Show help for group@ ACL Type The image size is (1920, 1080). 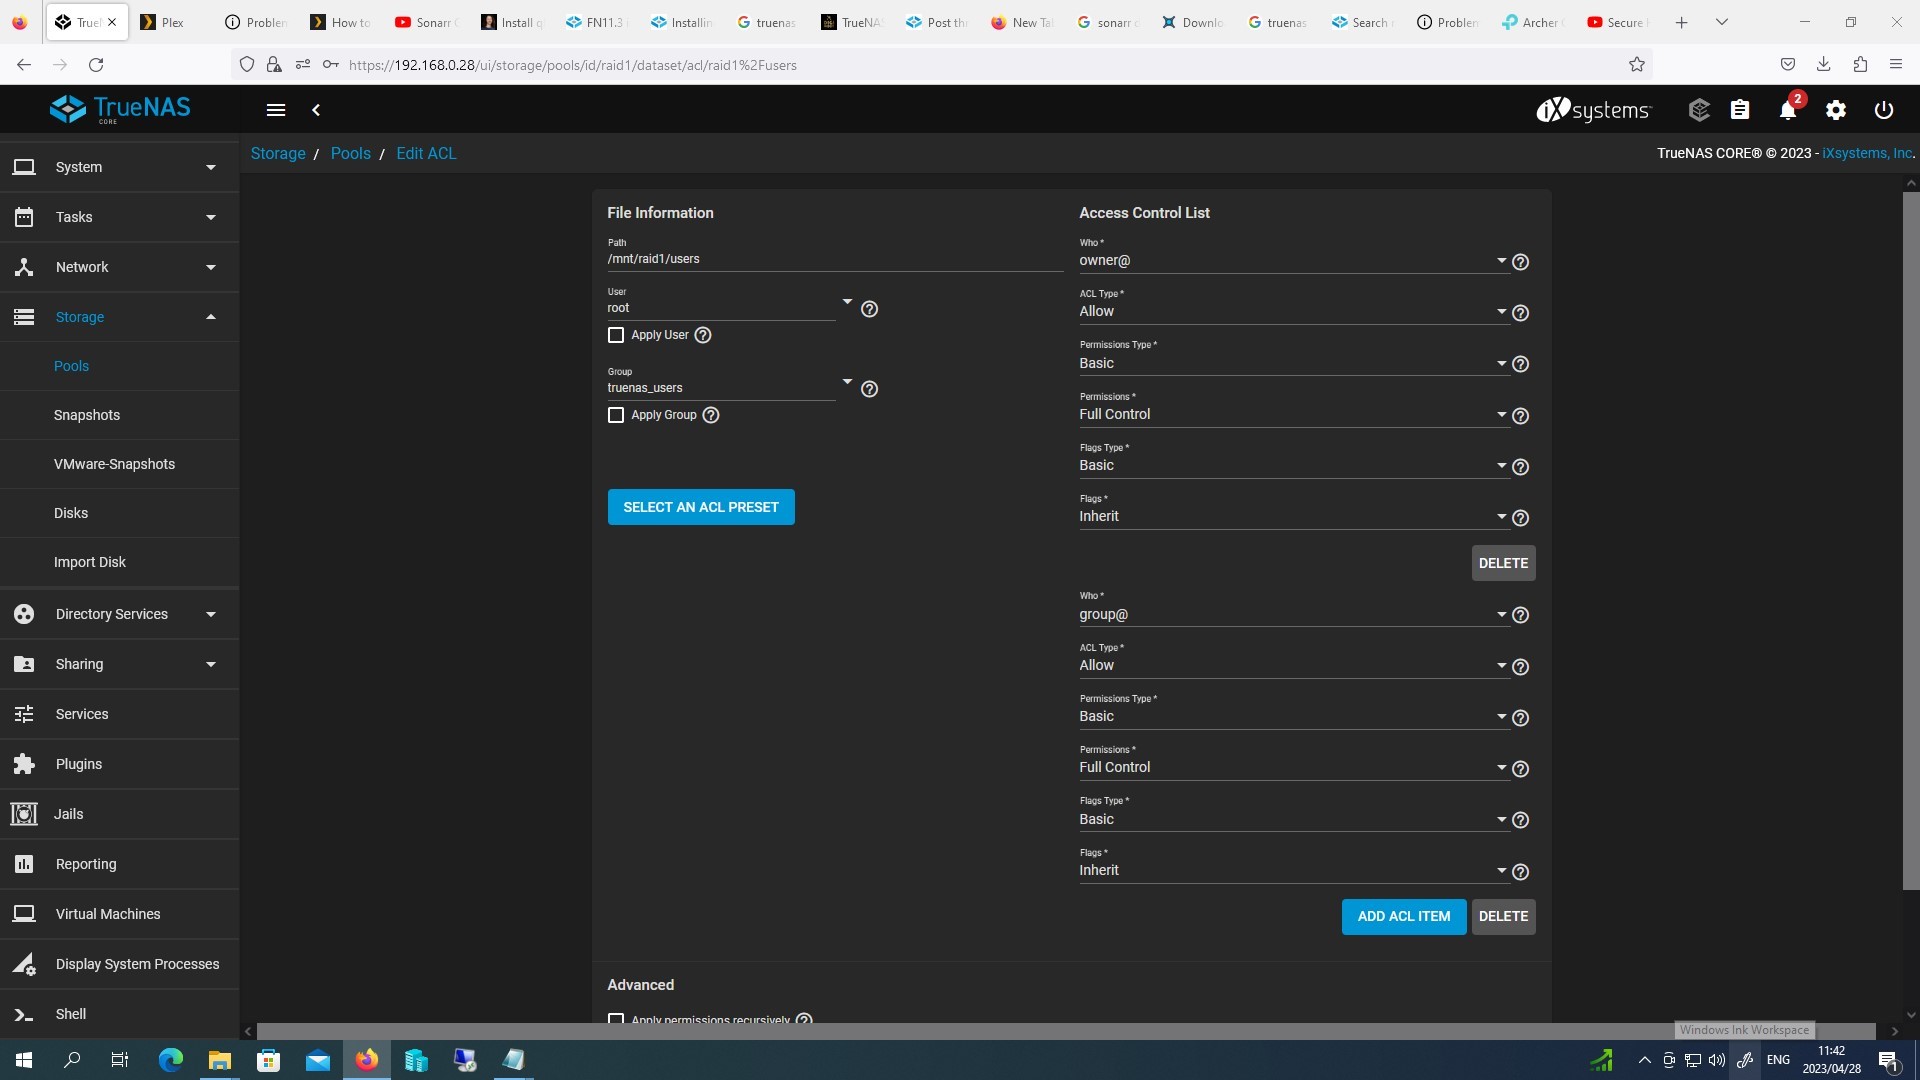coord(1521,667)
